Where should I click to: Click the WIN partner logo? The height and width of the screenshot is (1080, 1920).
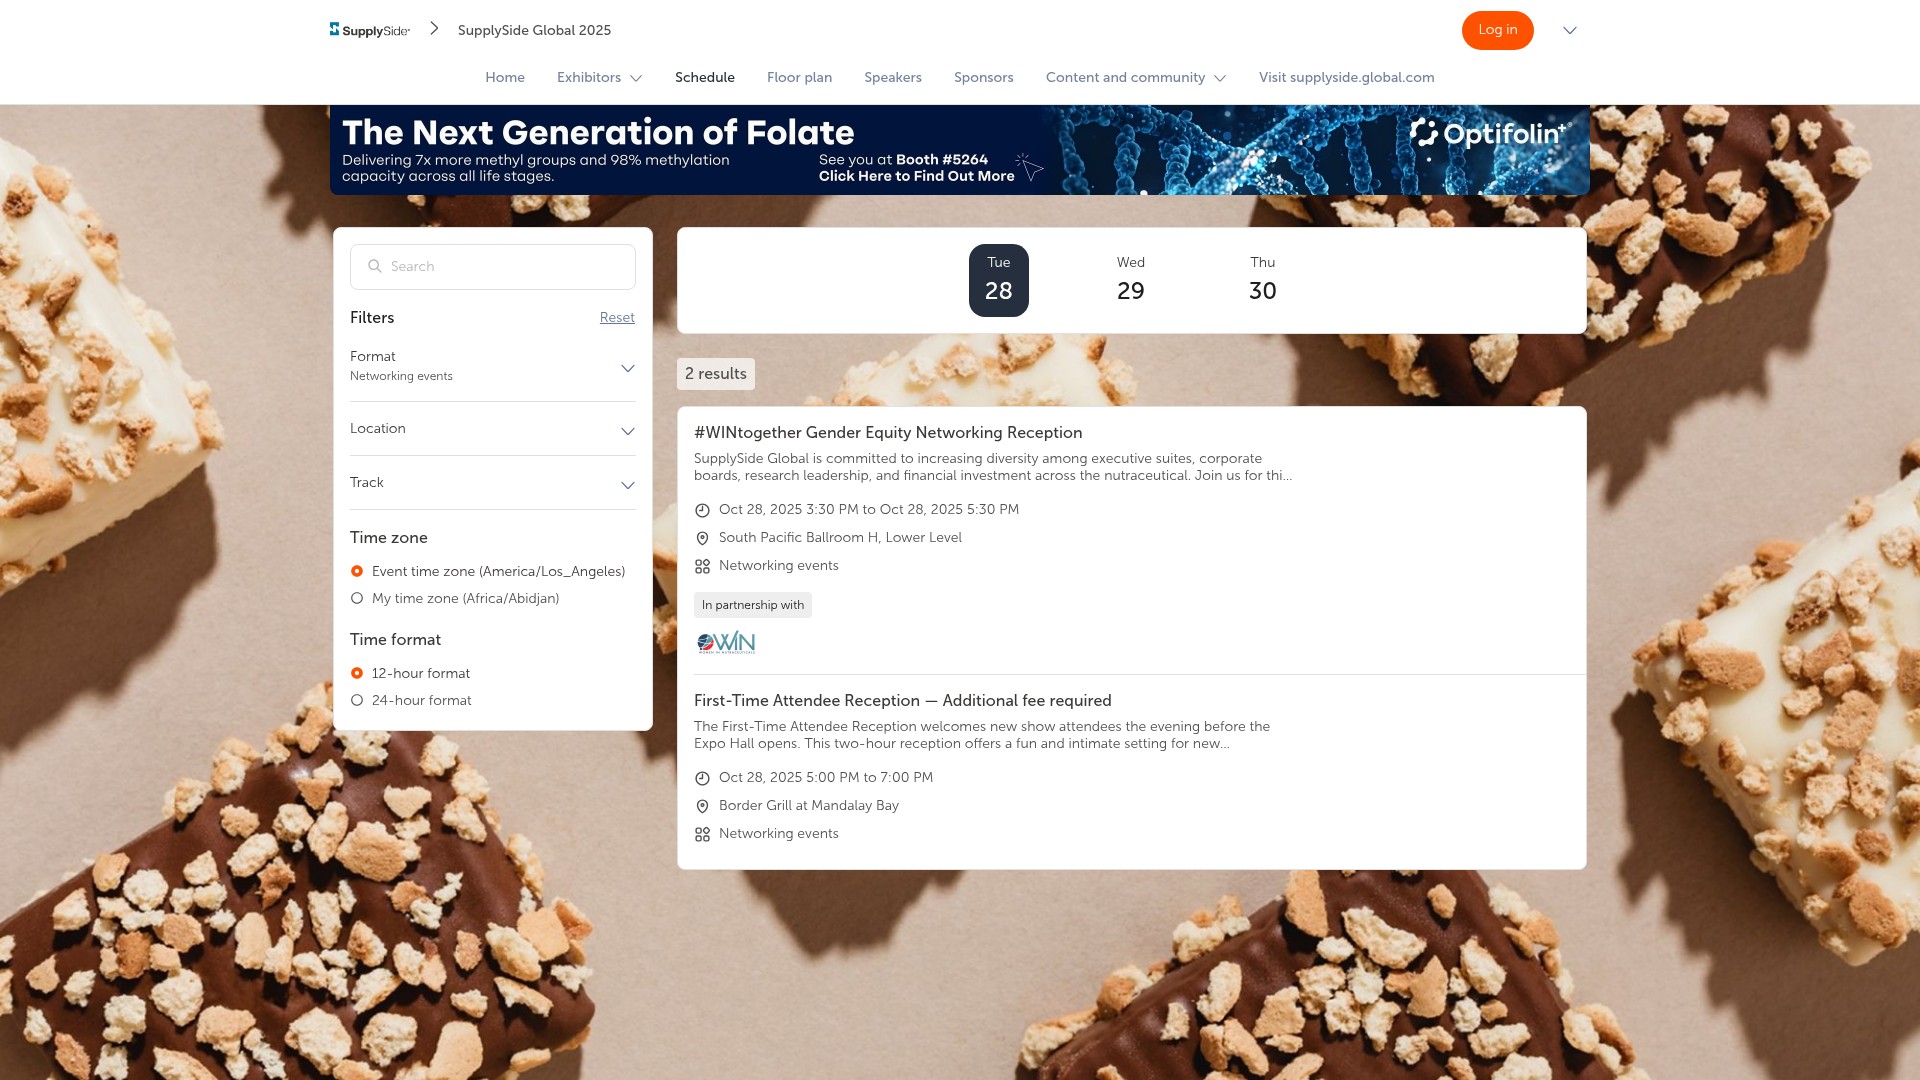tap(726, 642)
